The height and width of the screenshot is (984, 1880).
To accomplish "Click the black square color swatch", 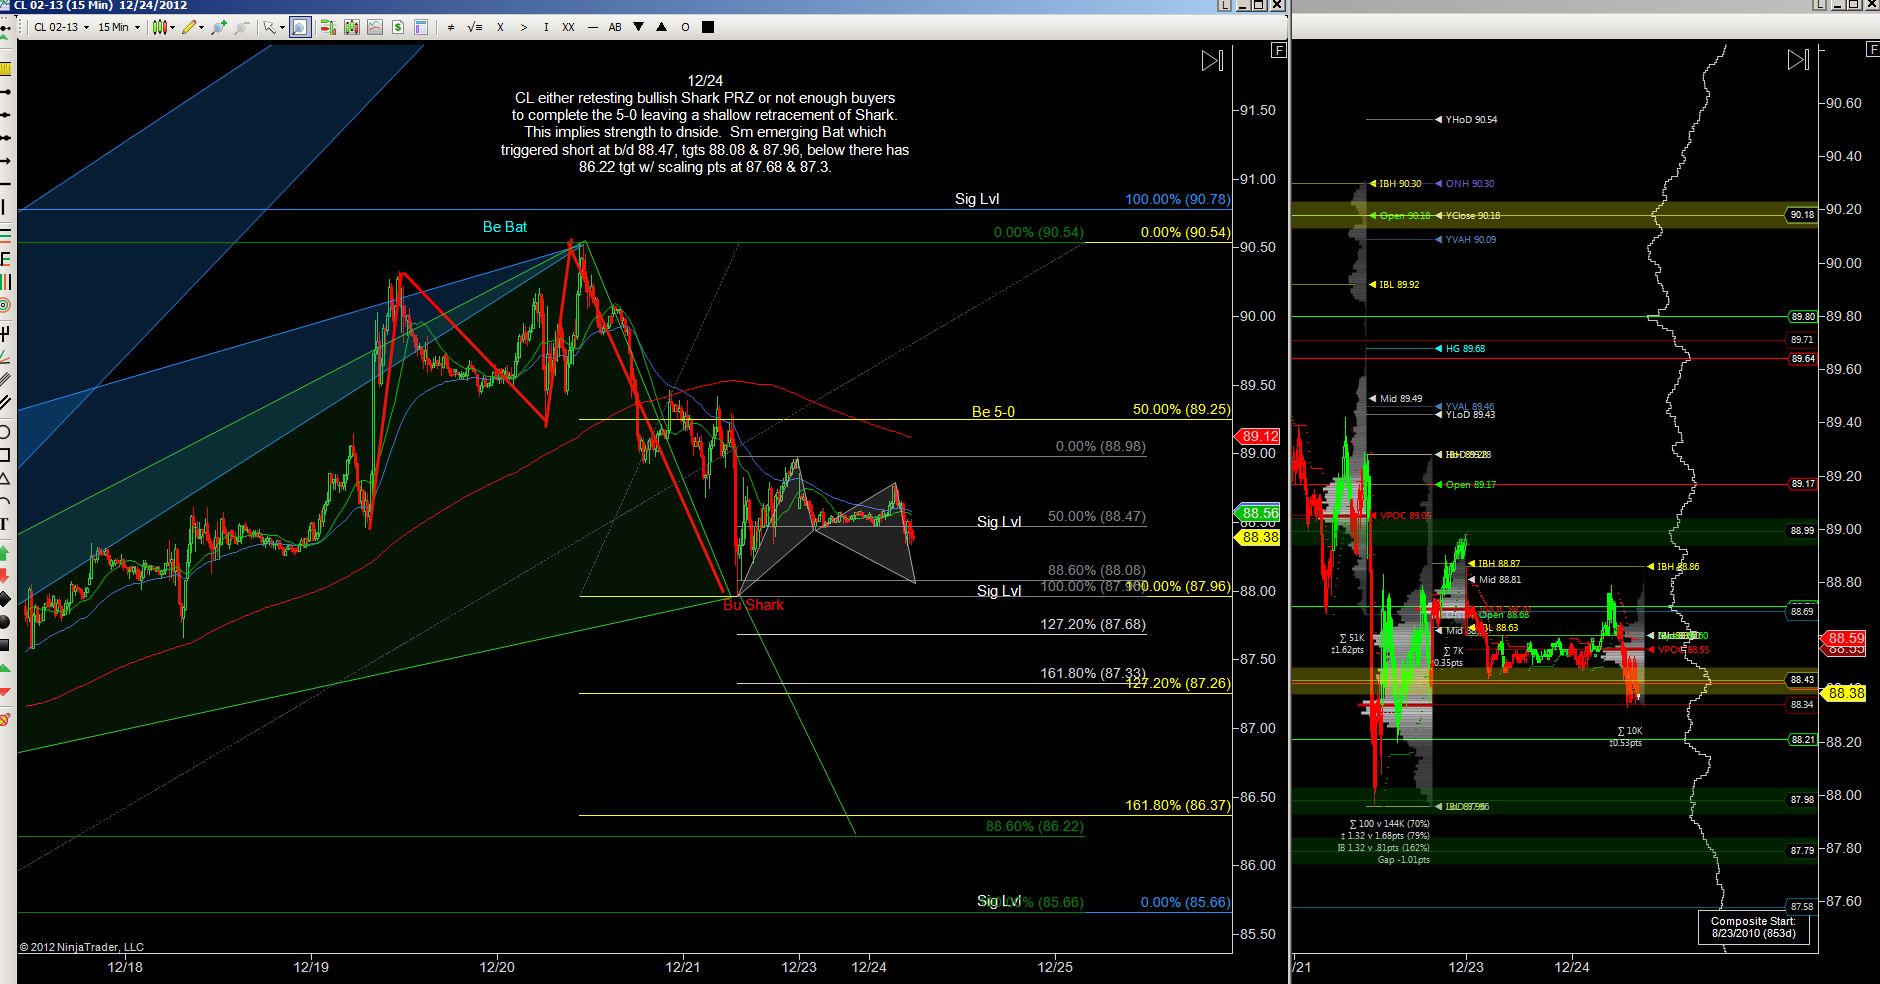I will [708, 27].
